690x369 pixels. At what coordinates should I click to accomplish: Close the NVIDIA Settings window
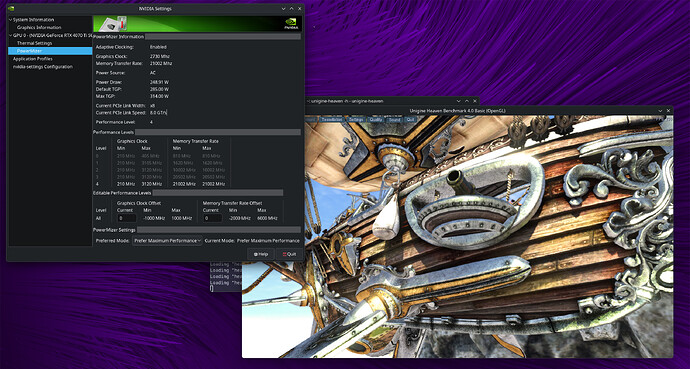pos(300,8)
